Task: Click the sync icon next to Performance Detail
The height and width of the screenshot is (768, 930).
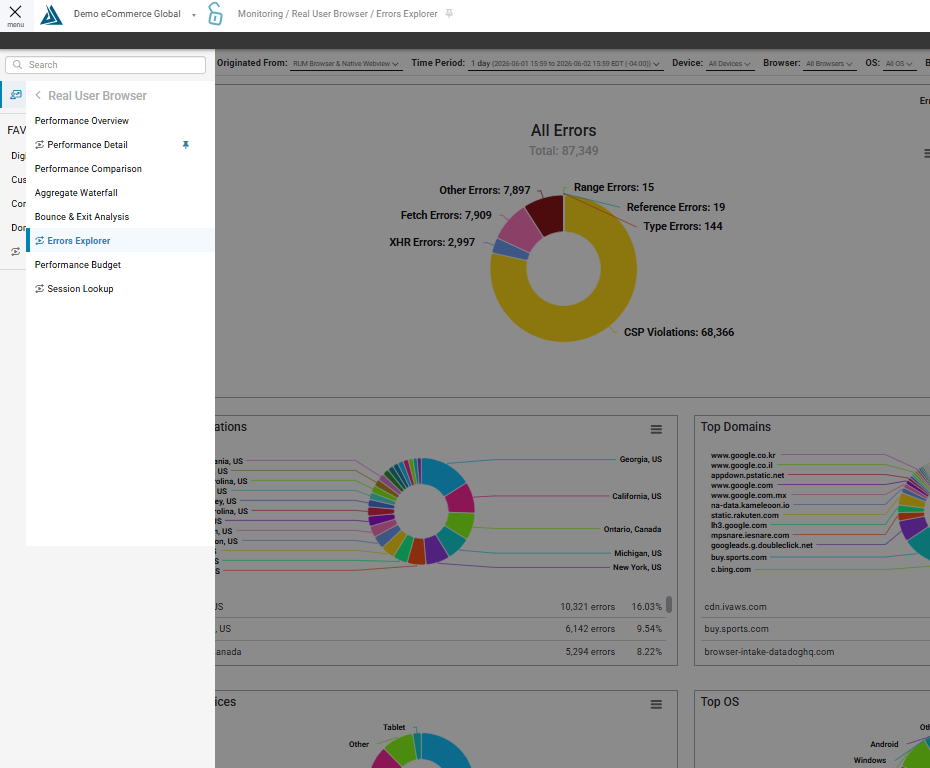Action: [x=39, y=145]
